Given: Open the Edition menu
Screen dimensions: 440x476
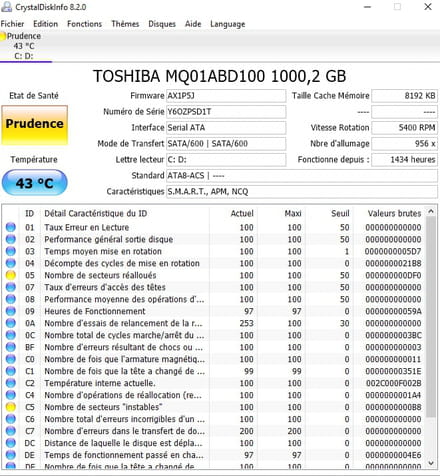Looking at the screenshot, I should 45,24.
